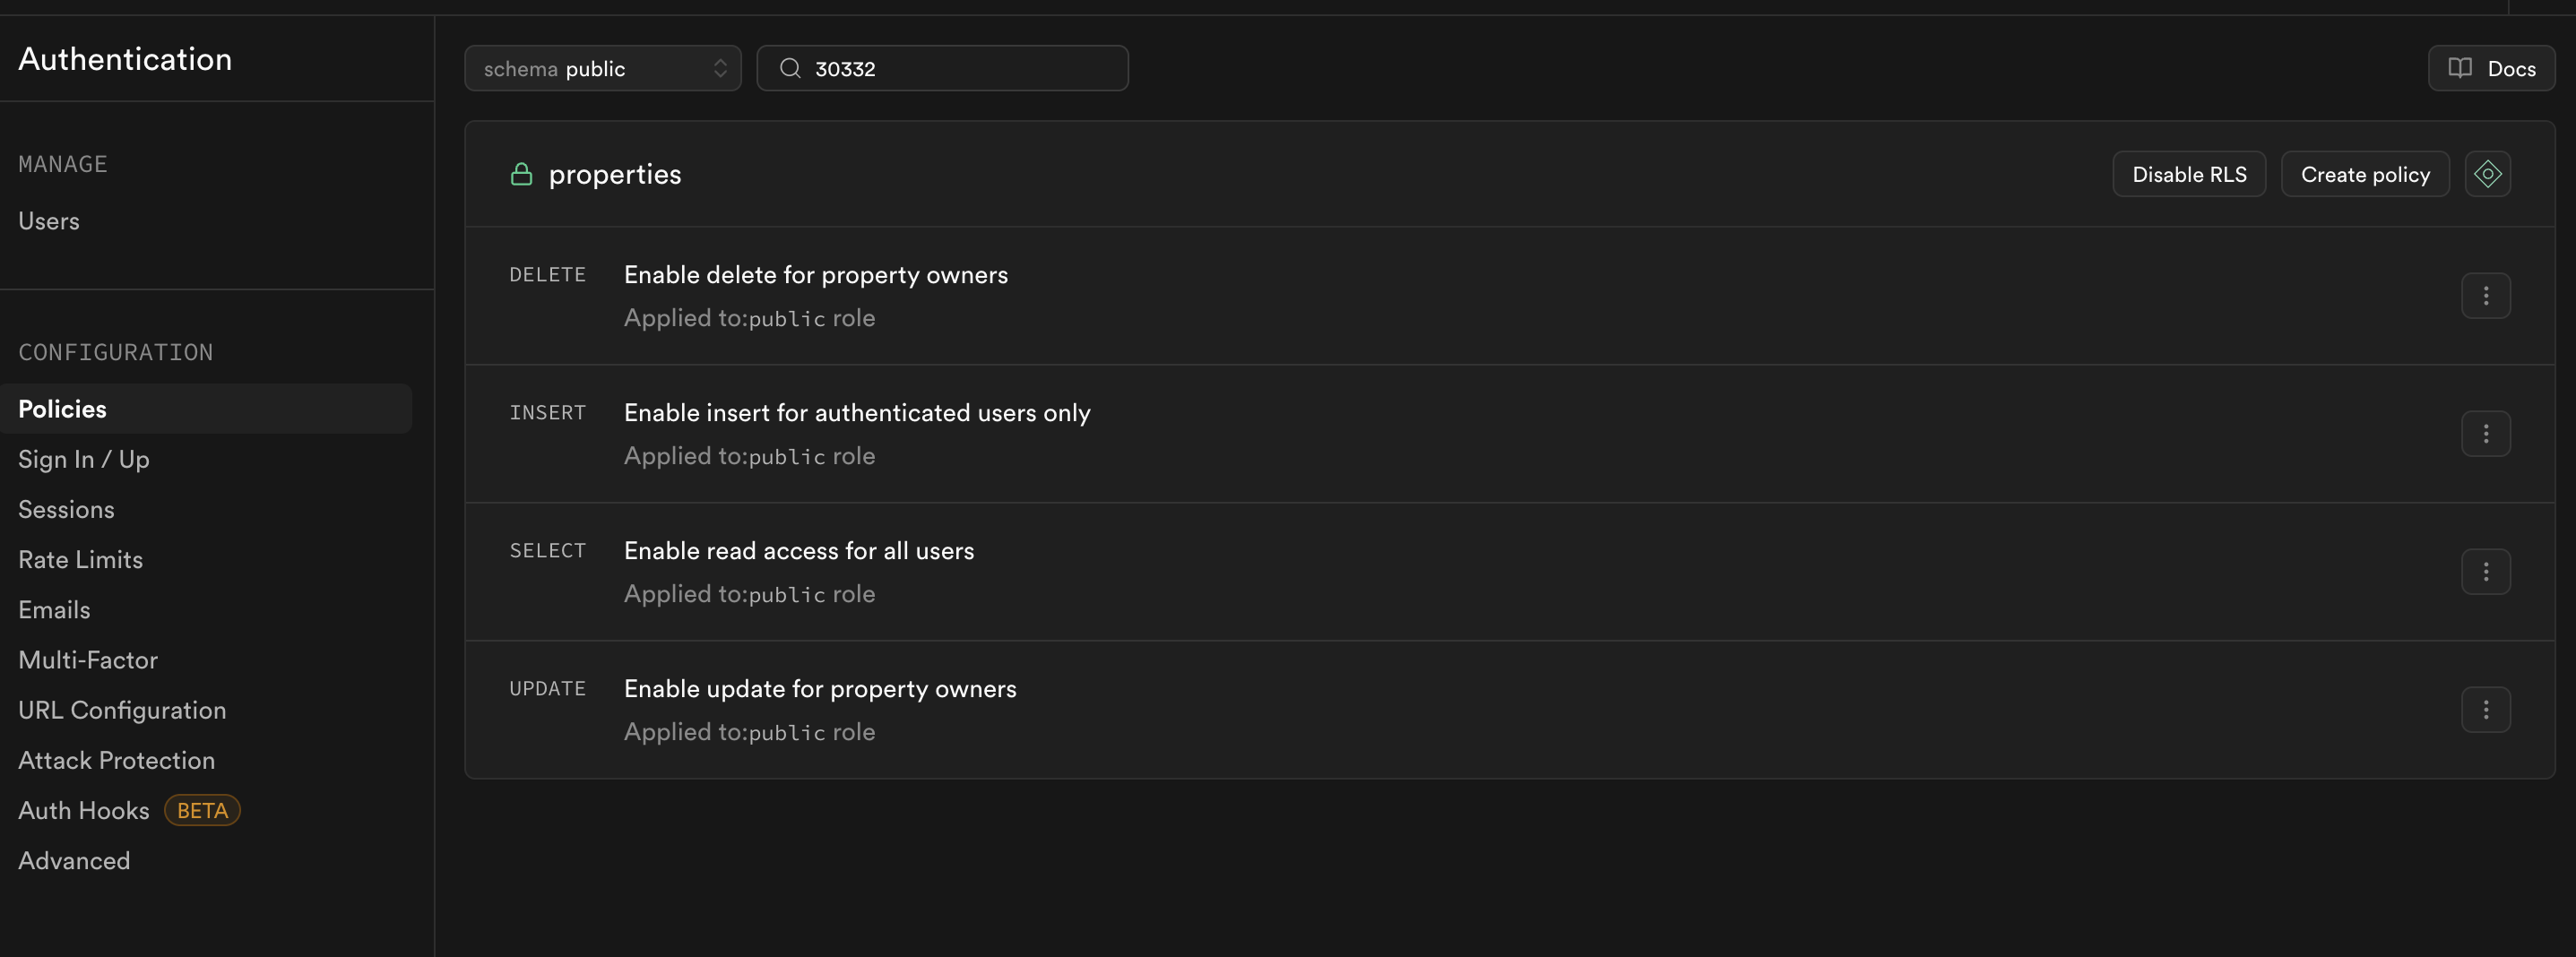Open the three-dot menu for the DELETE policy
Viewport: 2576px width, 957px height.
click(x=2485, y=296)
